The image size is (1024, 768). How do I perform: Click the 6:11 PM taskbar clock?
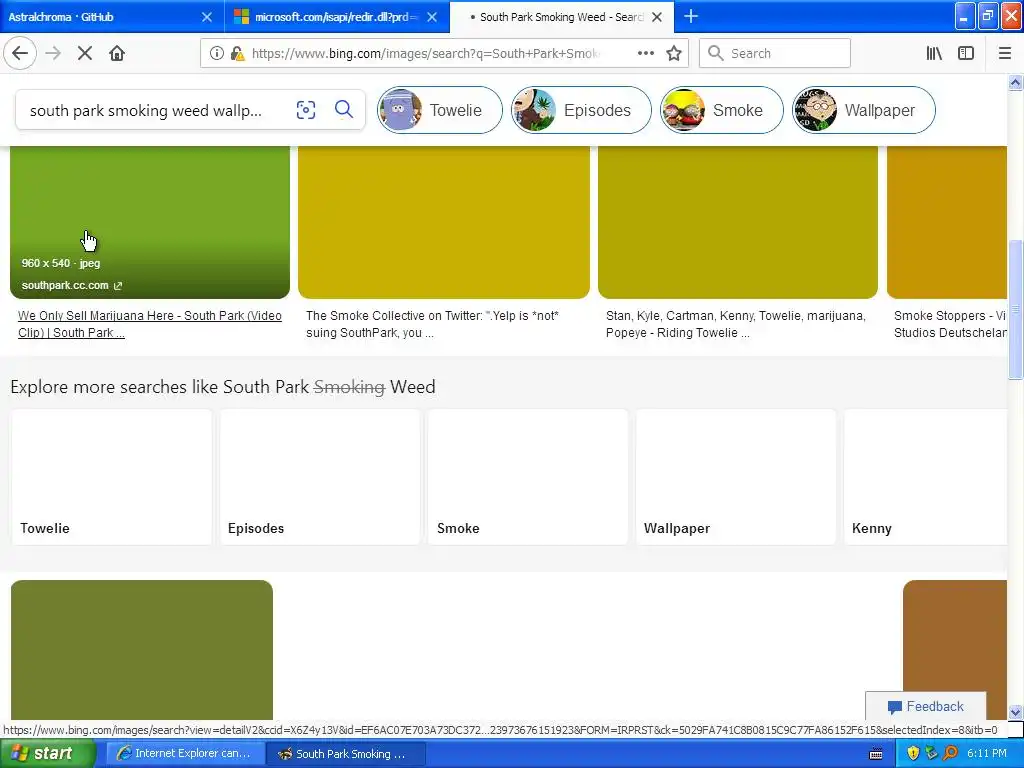(987, 754)
